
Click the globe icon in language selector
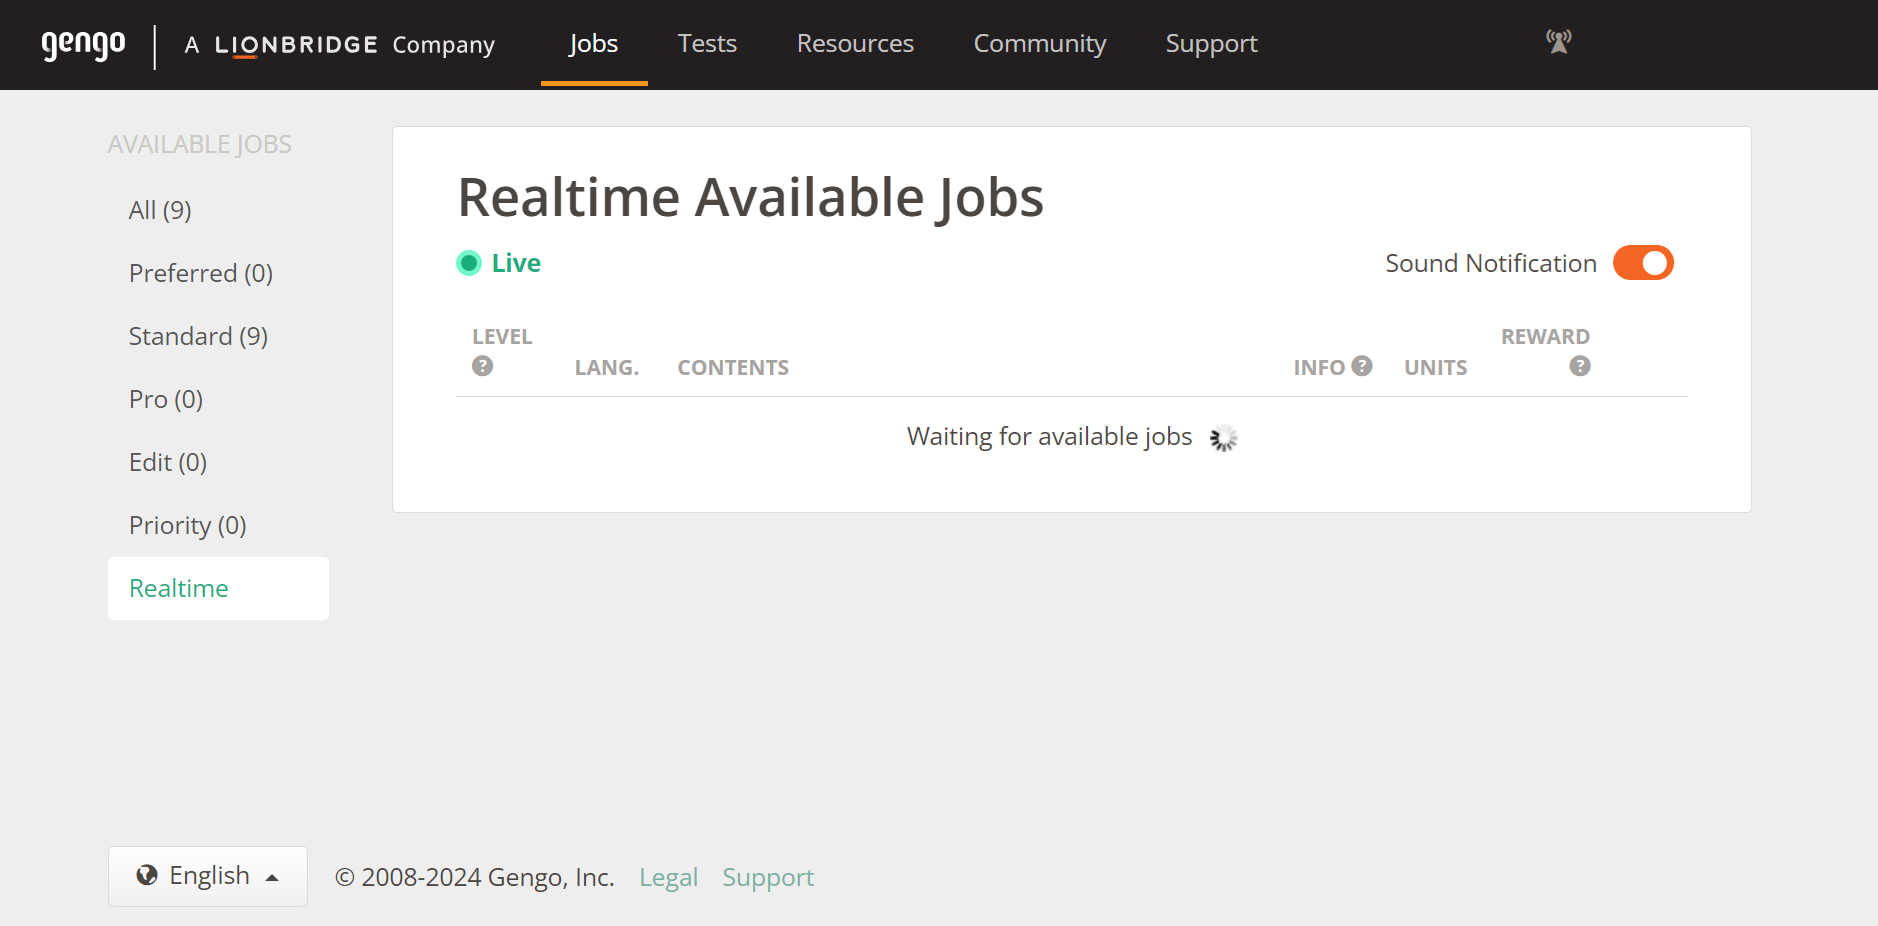click(147, 875)
